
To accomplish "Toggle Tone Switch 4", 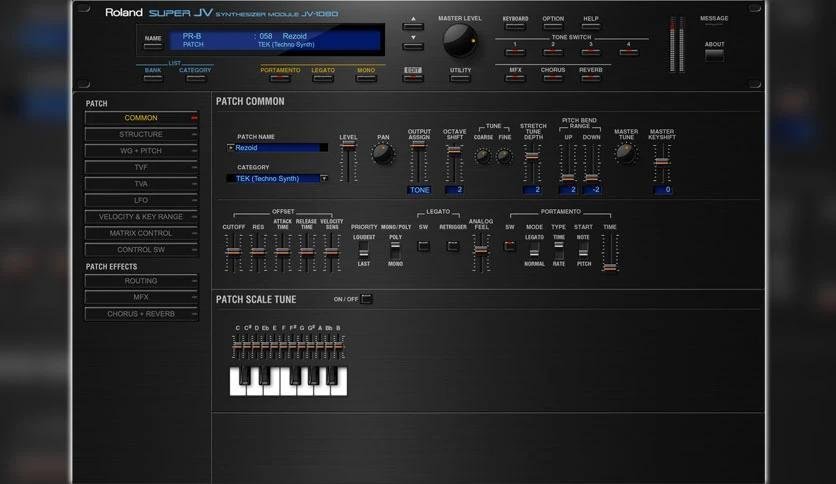I will pos(629,52).
